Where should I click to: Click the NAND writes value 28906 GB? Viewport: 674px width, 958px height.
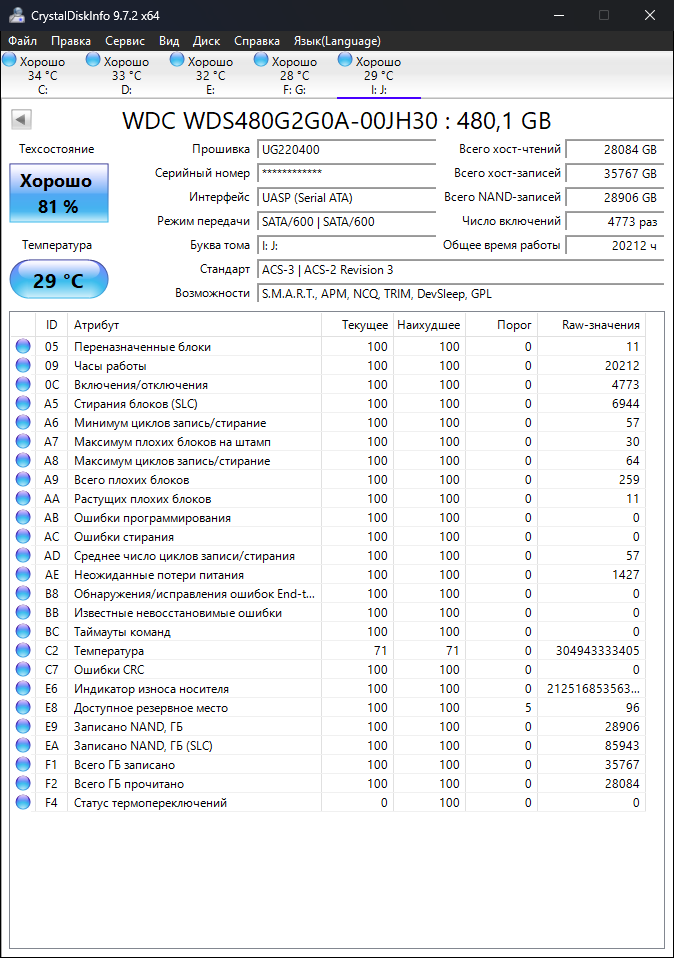[615, 197]
